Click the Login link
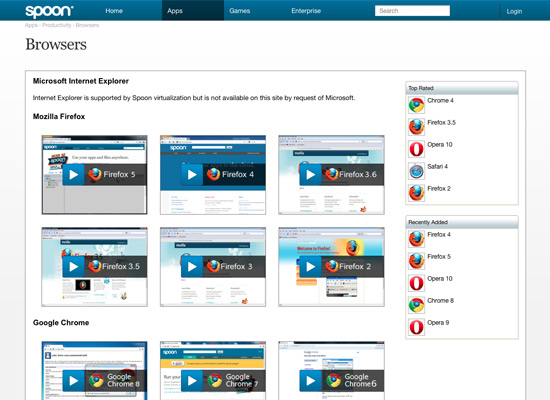 [514, 11]
